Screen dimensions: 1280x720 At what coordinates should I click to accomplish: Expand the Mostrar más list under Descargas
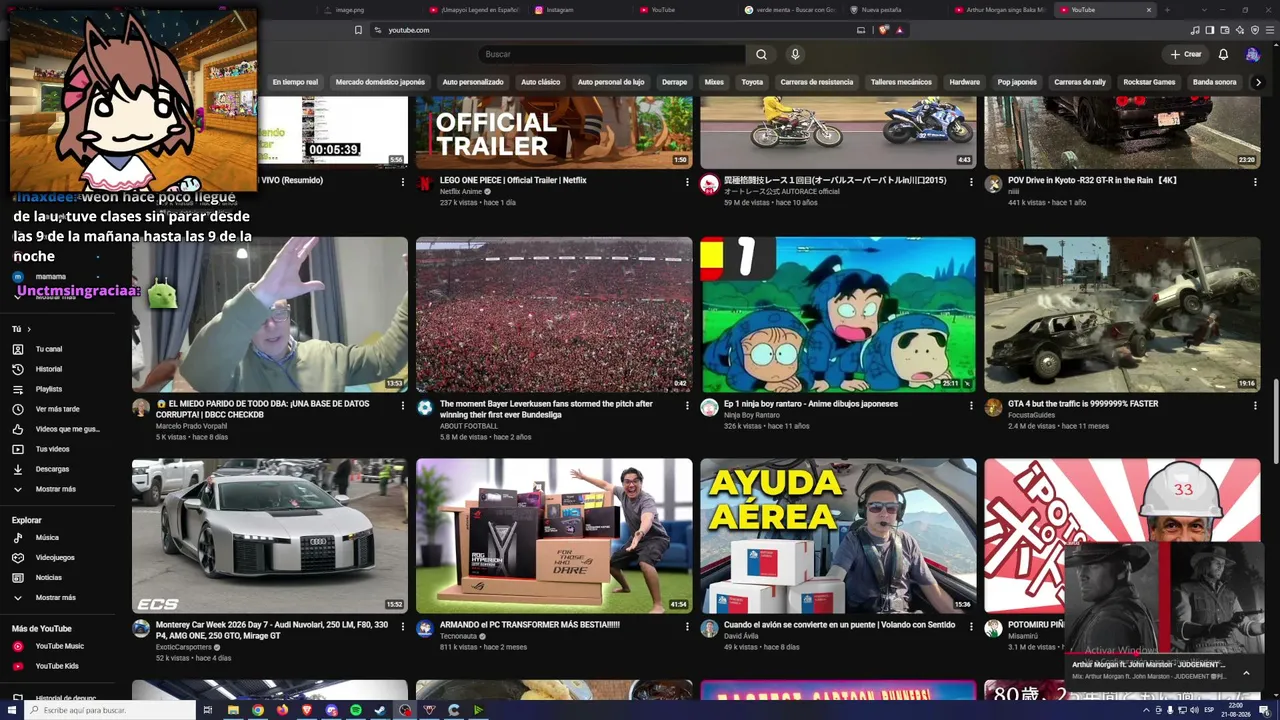(56, 489)
